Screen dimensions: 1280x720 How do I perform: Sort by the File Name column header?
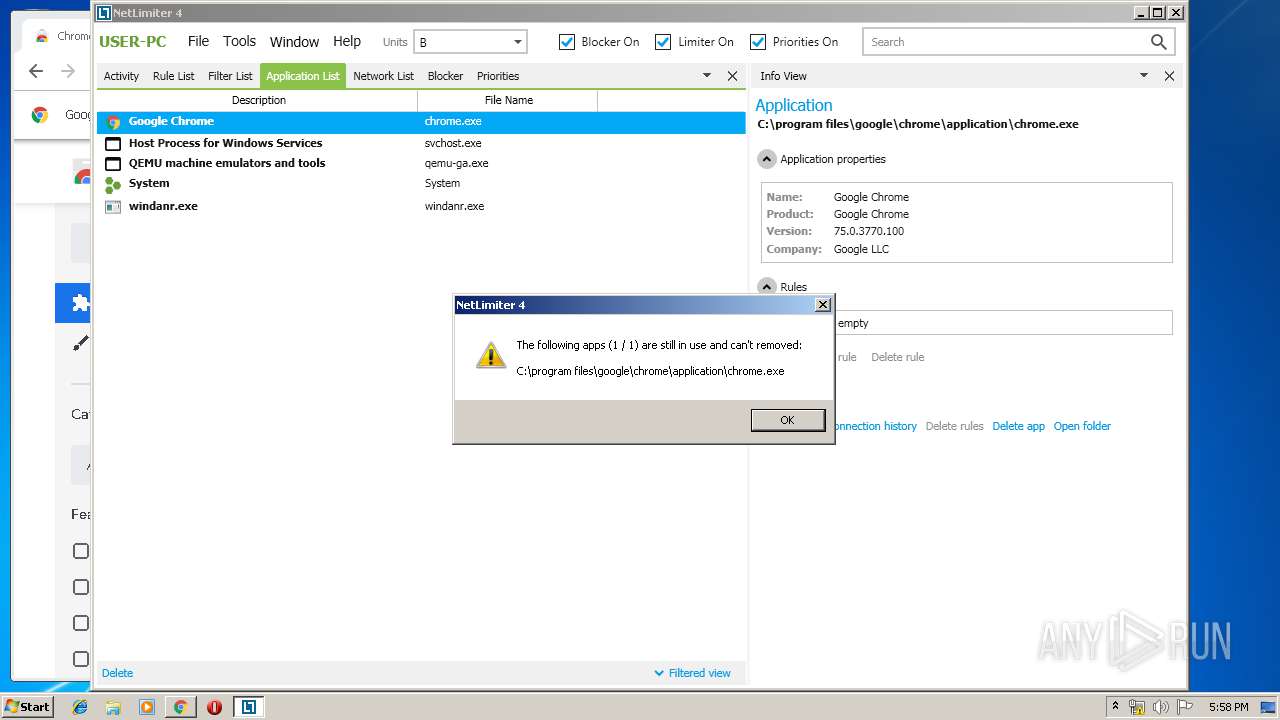(x=508, y=100)
